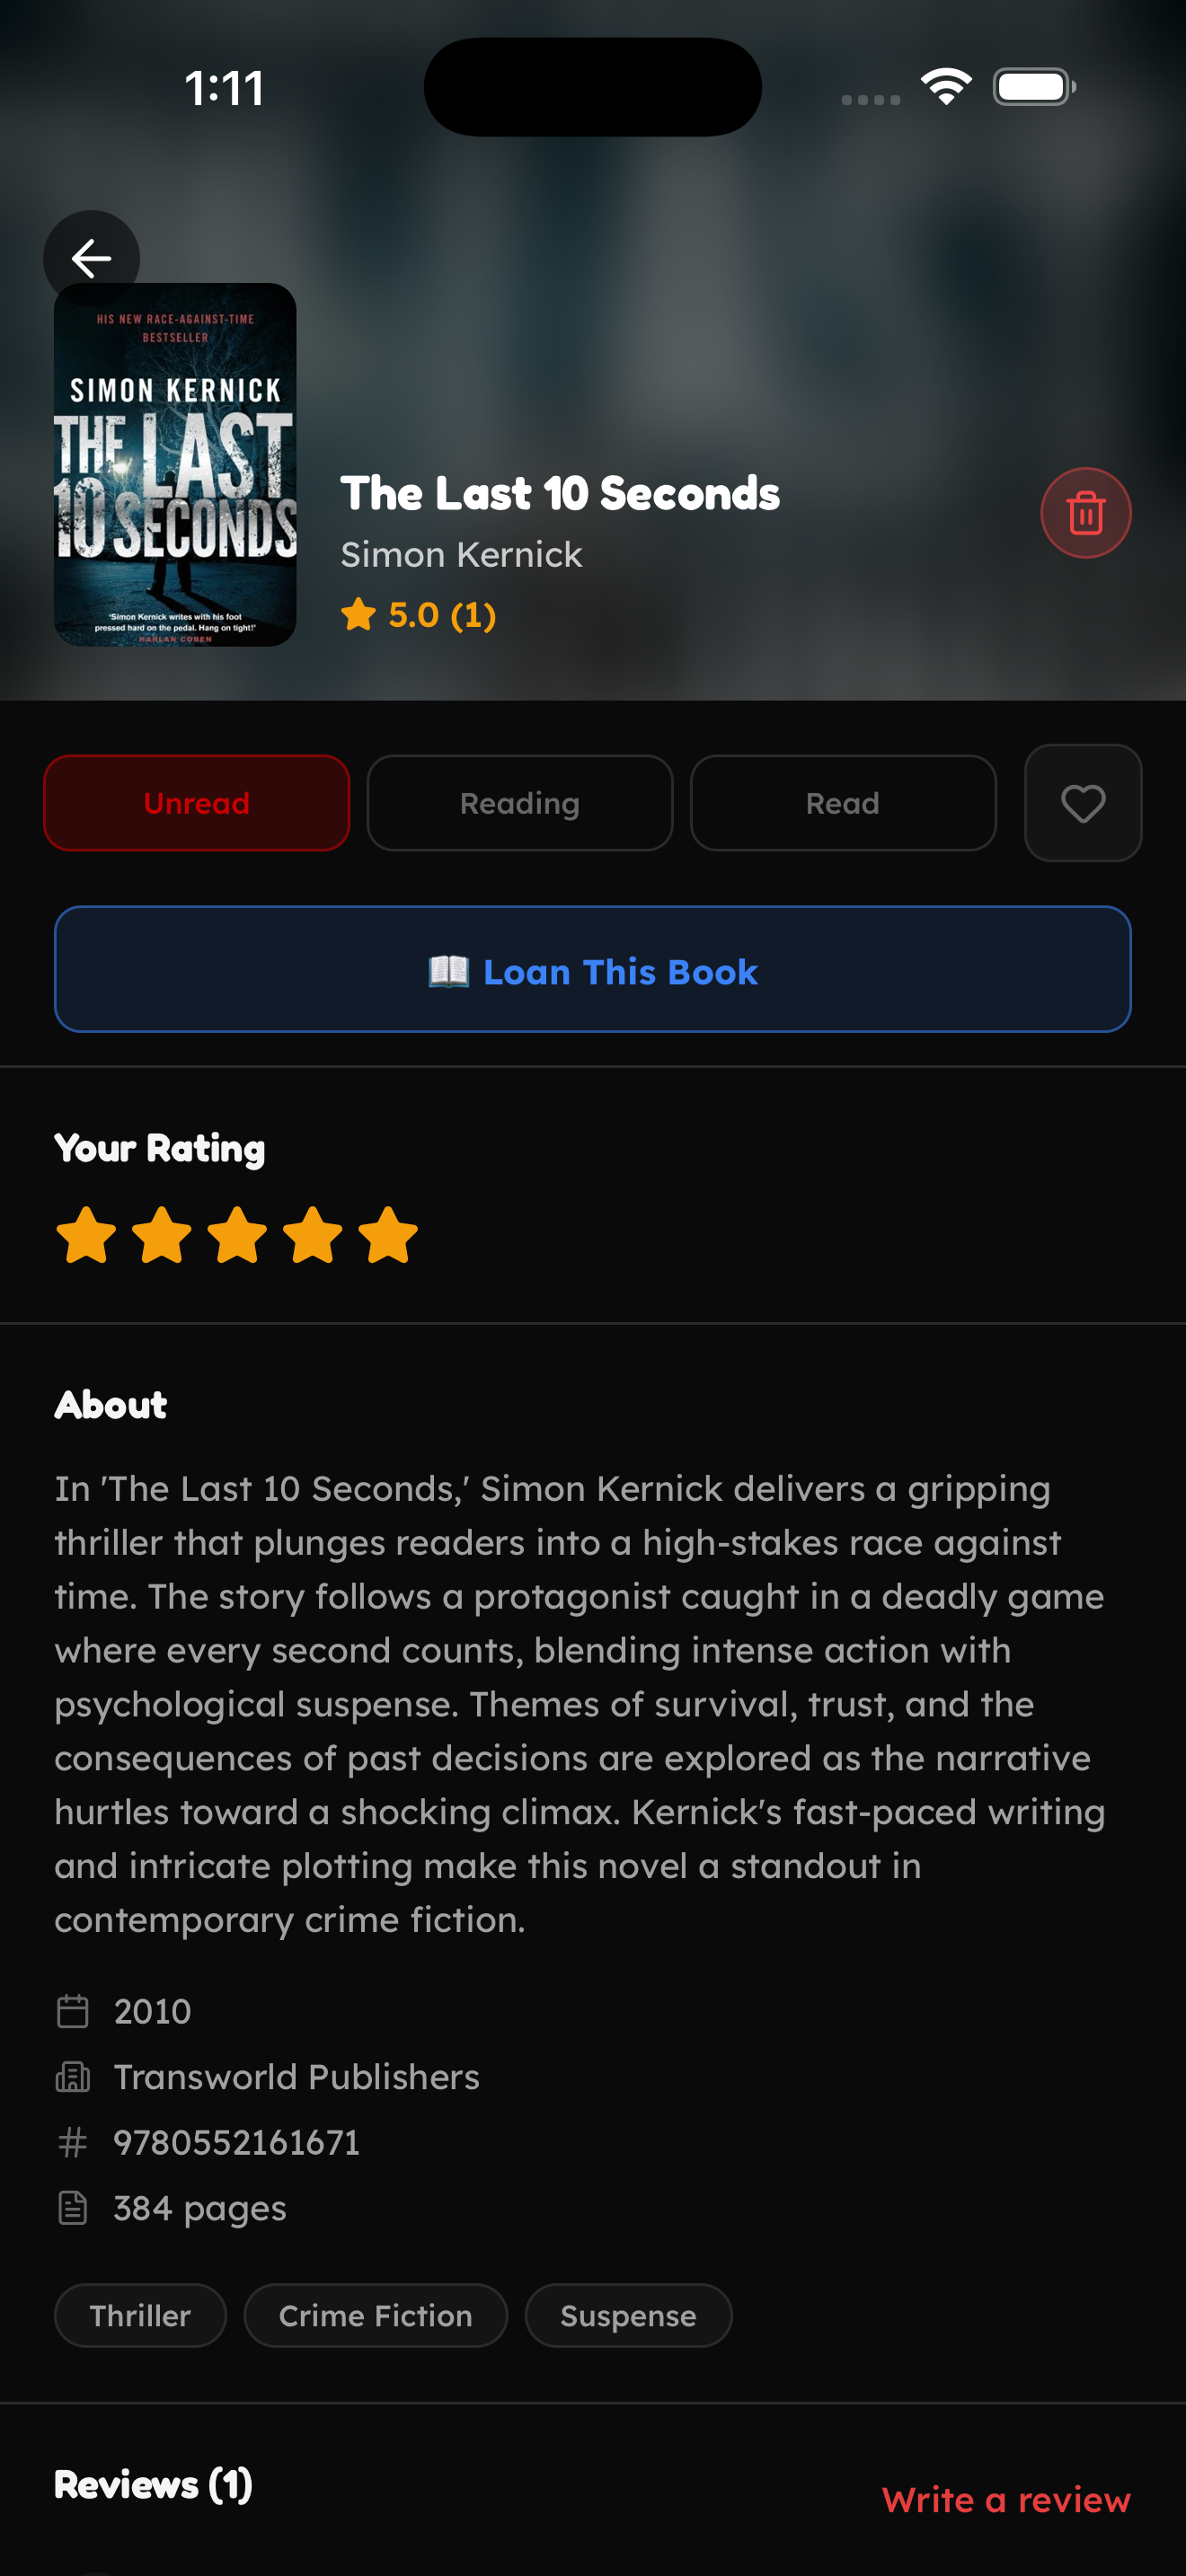Viewport: 1186px width, 2576px height.
Task: Tap the author name Simon Kernick
Action: (x=461, y=555)
